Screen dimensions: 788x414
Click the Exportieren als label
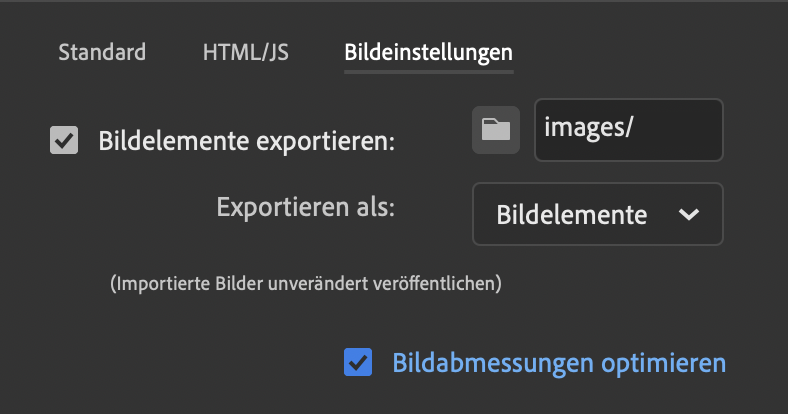[x=306, y=208]
